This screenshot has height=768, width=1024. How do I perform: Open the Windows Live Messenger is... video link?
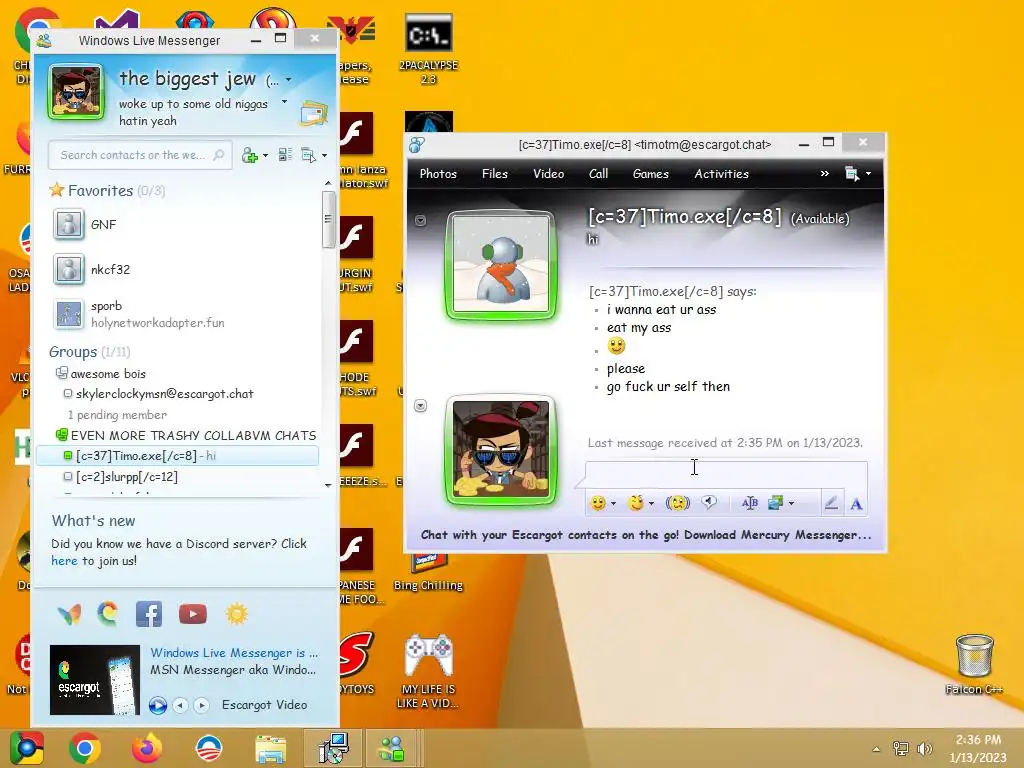pos(234,653)
